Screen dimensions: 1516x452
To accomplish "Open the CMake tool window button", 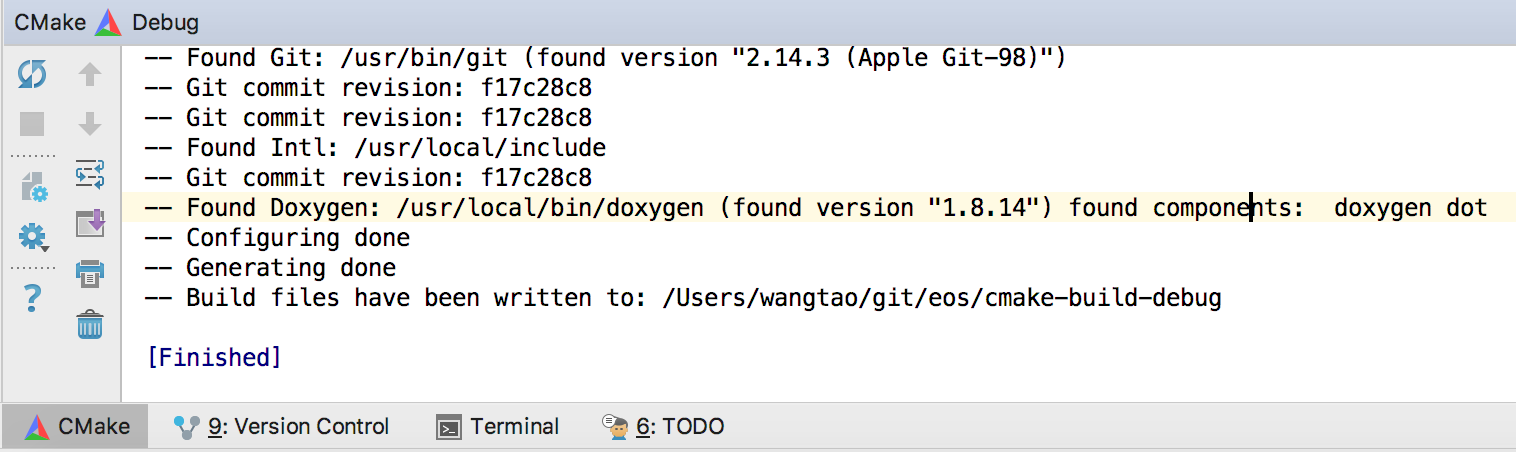I will [x=77, y=426].
